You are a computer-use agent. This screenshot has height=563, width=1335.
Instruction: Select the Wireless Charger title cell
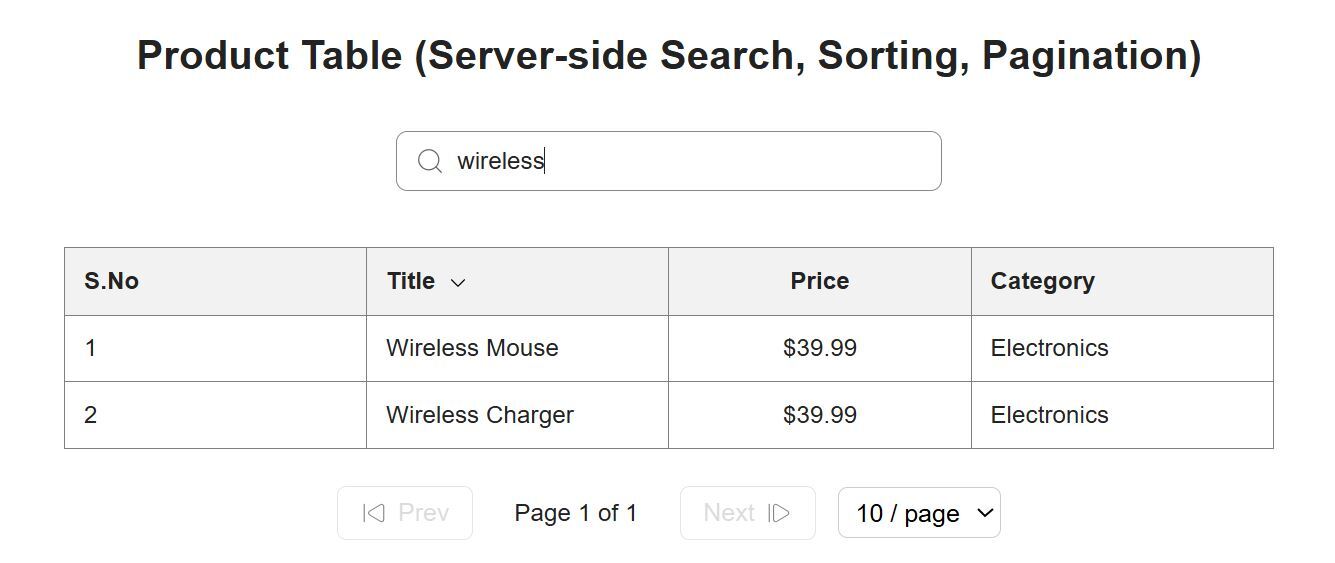point(480,415)
